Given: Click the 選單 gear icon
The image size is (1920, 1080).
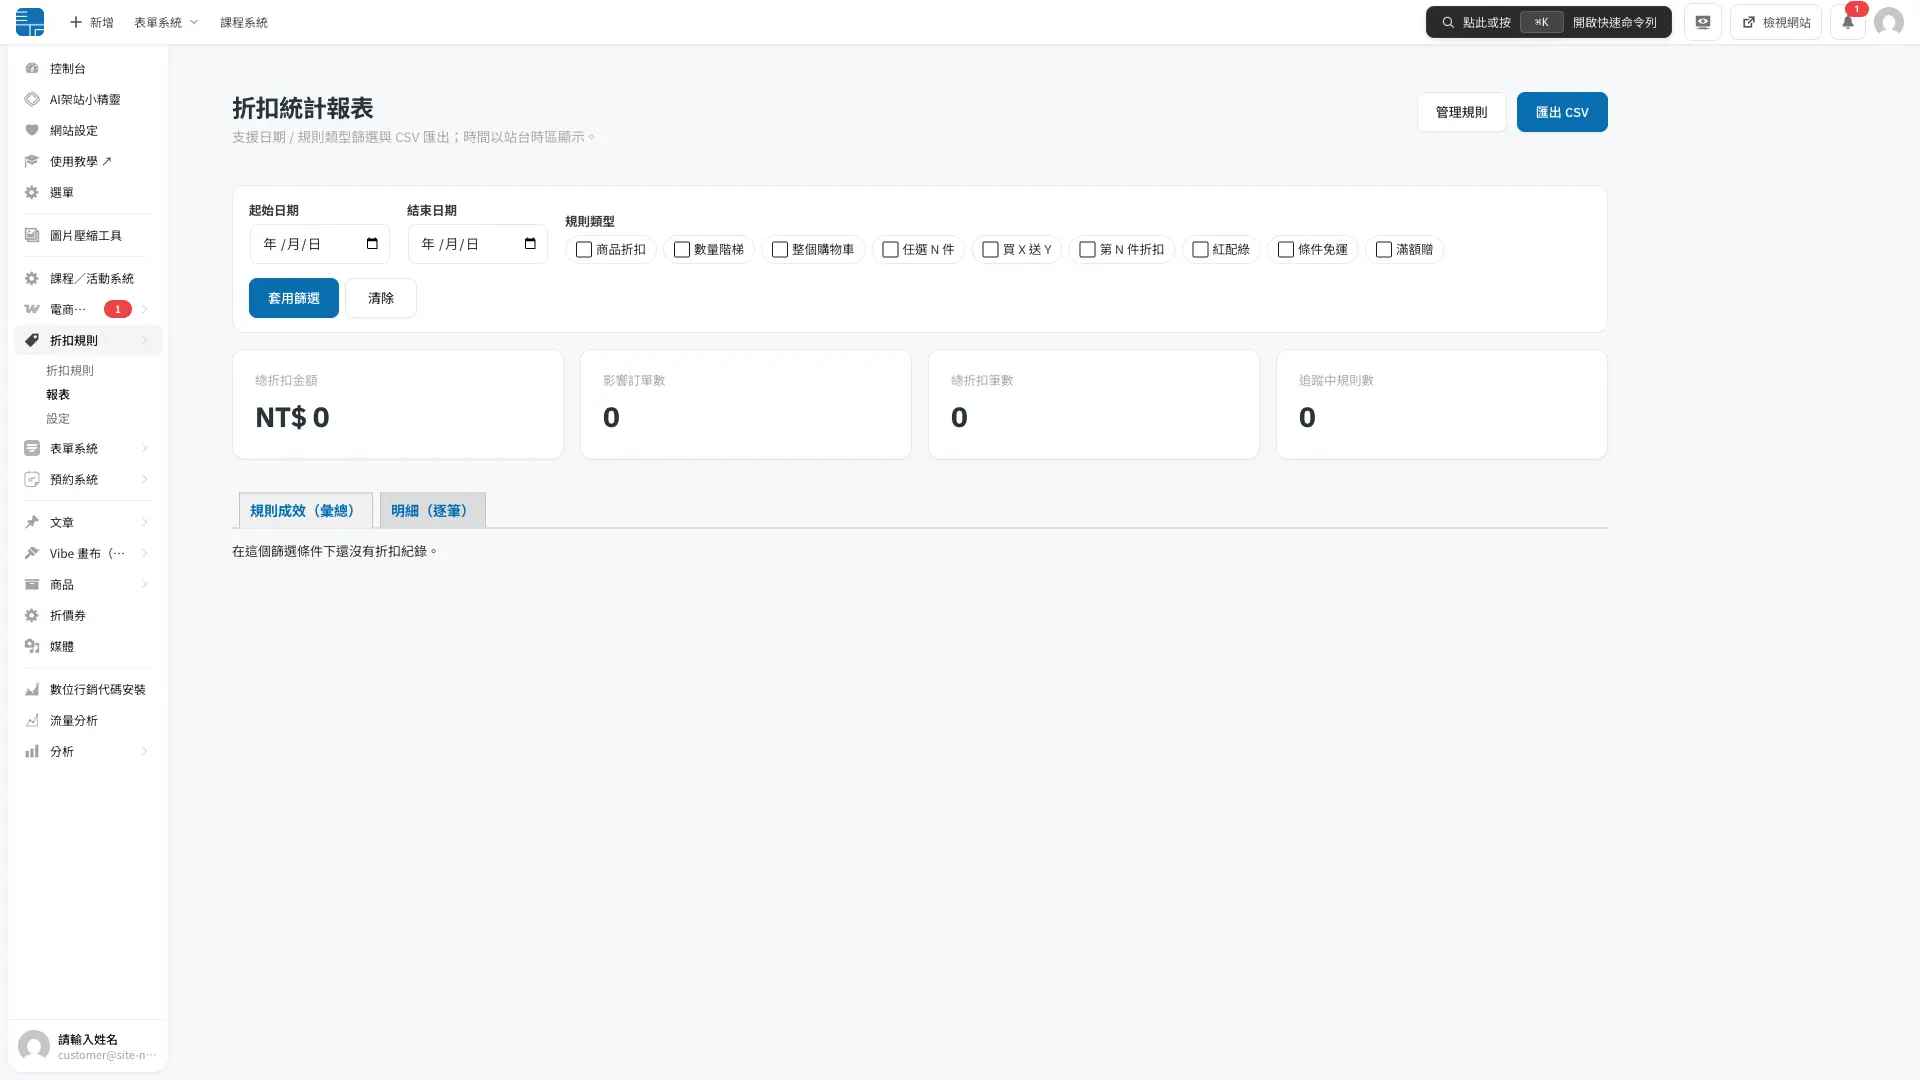Looking at the screenshot, I should tap(32, 192).
